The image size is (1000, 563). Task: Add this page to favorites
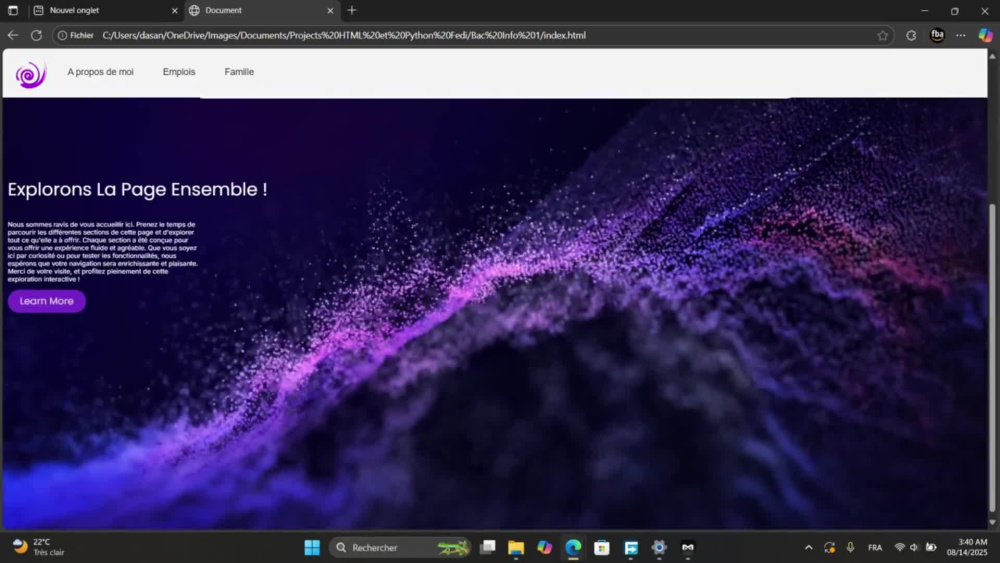(882, 36)
